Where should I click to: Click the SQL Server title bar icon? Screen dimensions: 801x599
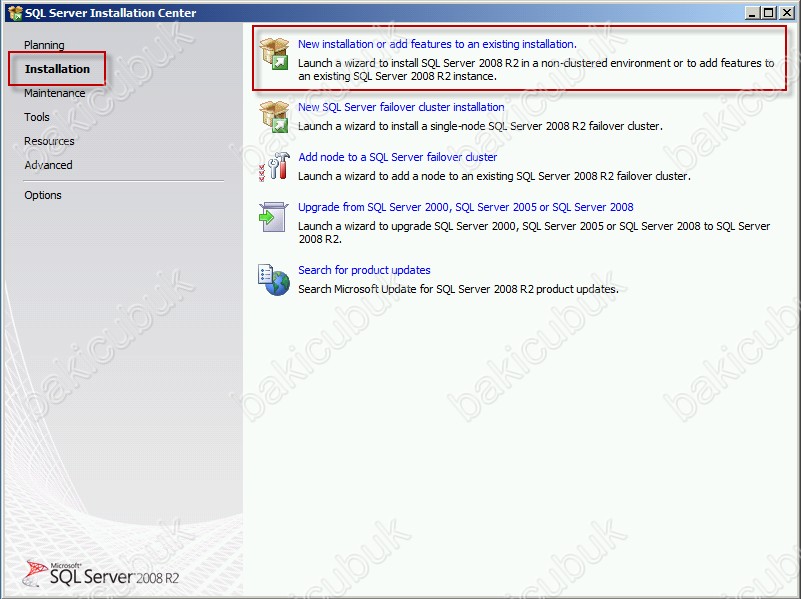[x=15, y=12]
